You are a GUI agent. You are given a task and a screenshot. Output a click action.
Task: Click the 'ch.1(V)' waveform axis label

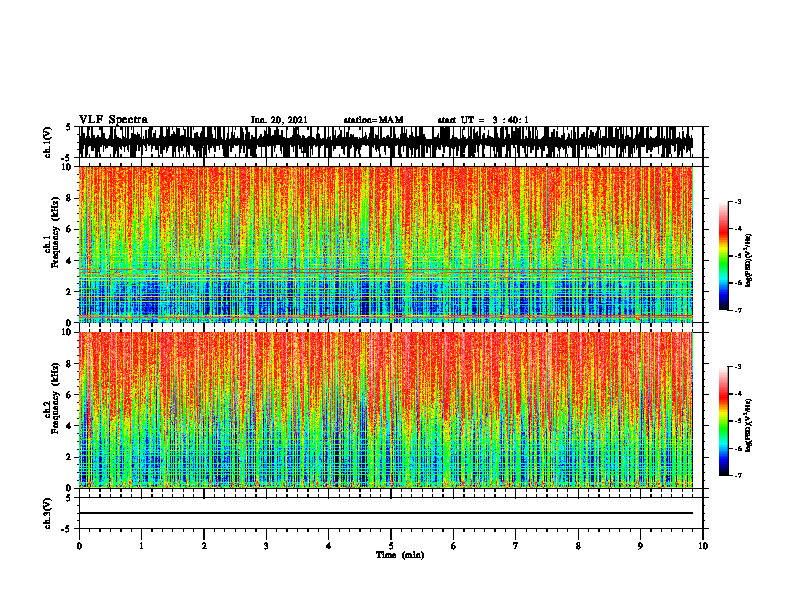pyautogui.click(x=48, y=142)
